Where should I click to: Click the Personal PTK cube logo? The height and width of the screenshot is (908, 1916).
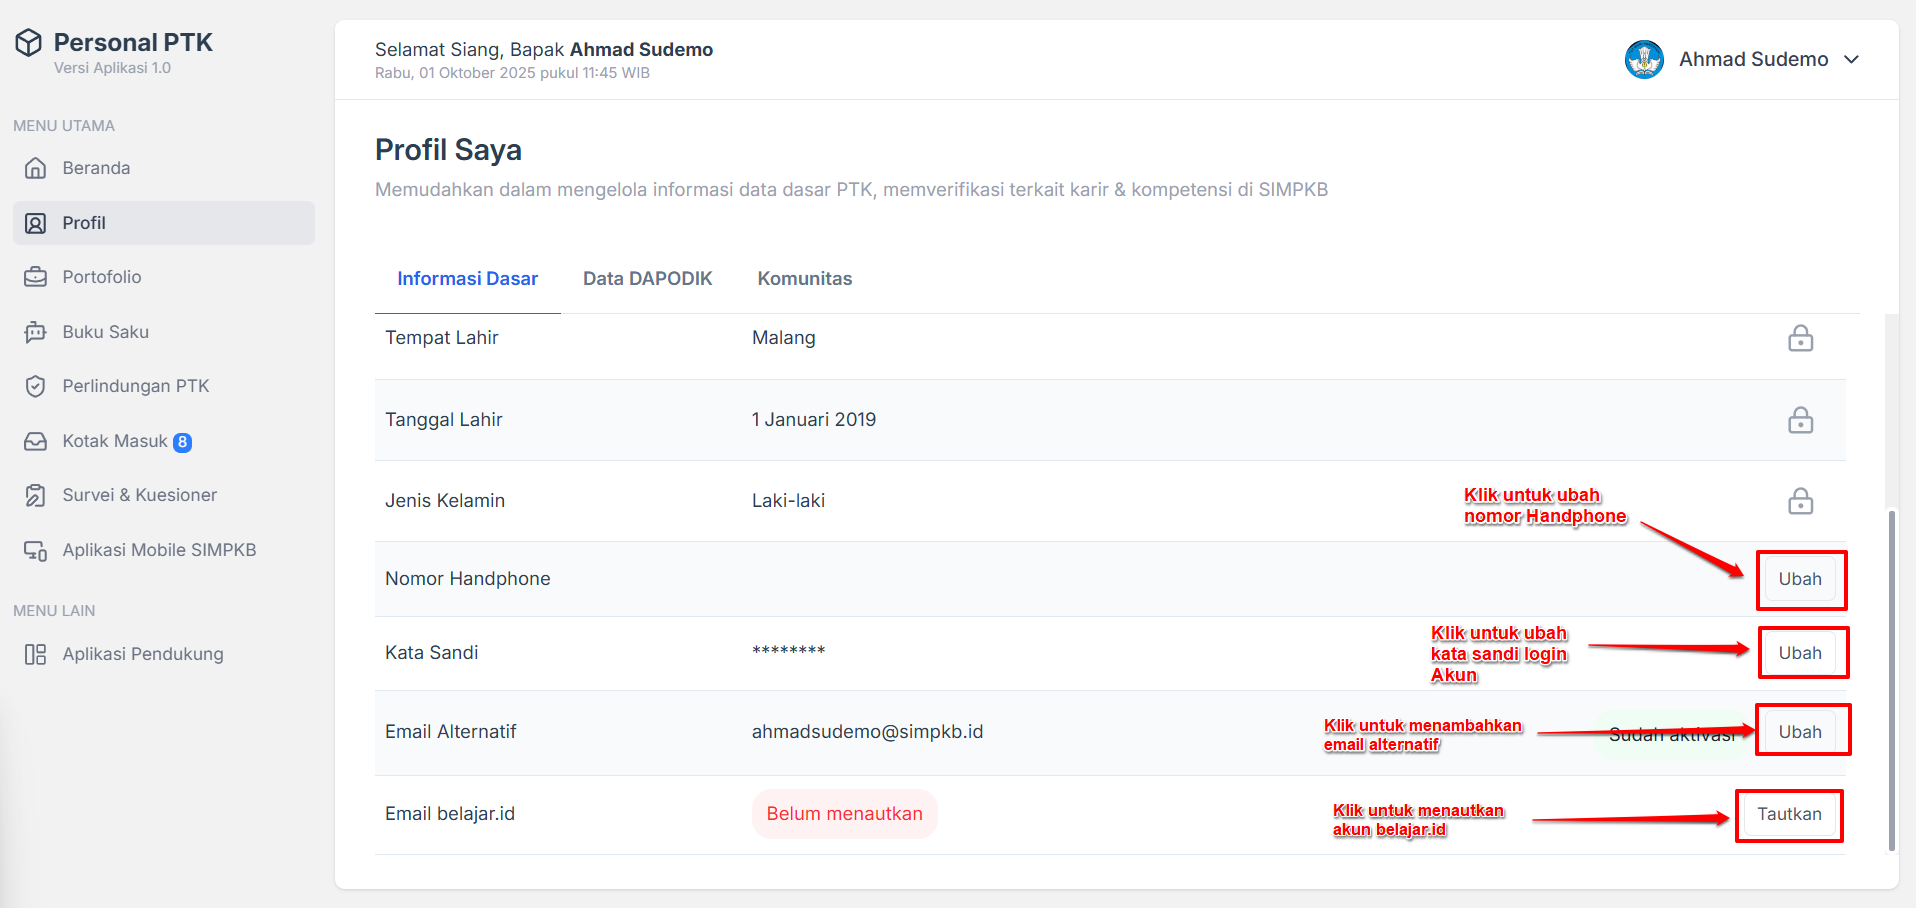29,43
